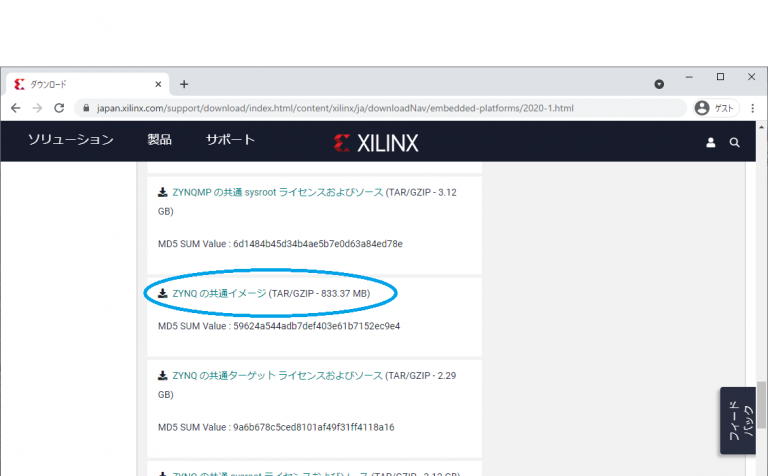The width and height of the screenshot is (768, 476).
Task: Open Chrome three-dot menu
Action: click(x=751, y=108)
